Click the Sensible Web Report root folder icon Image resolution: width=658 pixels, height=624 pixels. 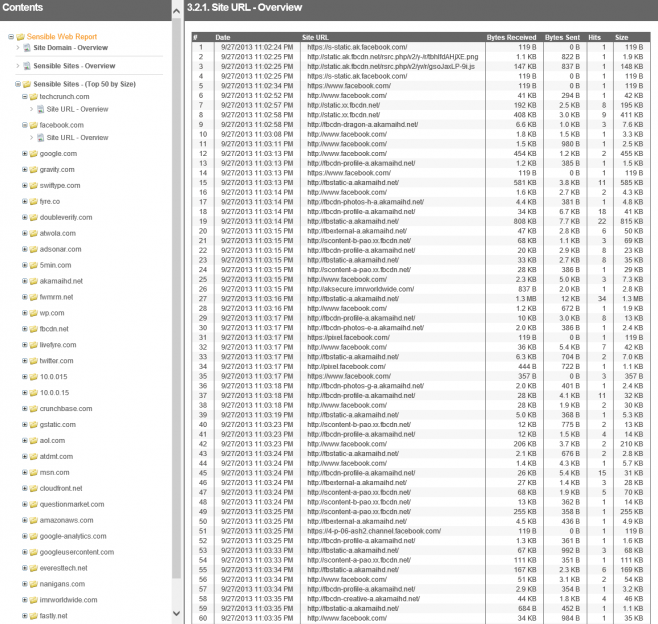pyautogui.click(x=21, y=37)
